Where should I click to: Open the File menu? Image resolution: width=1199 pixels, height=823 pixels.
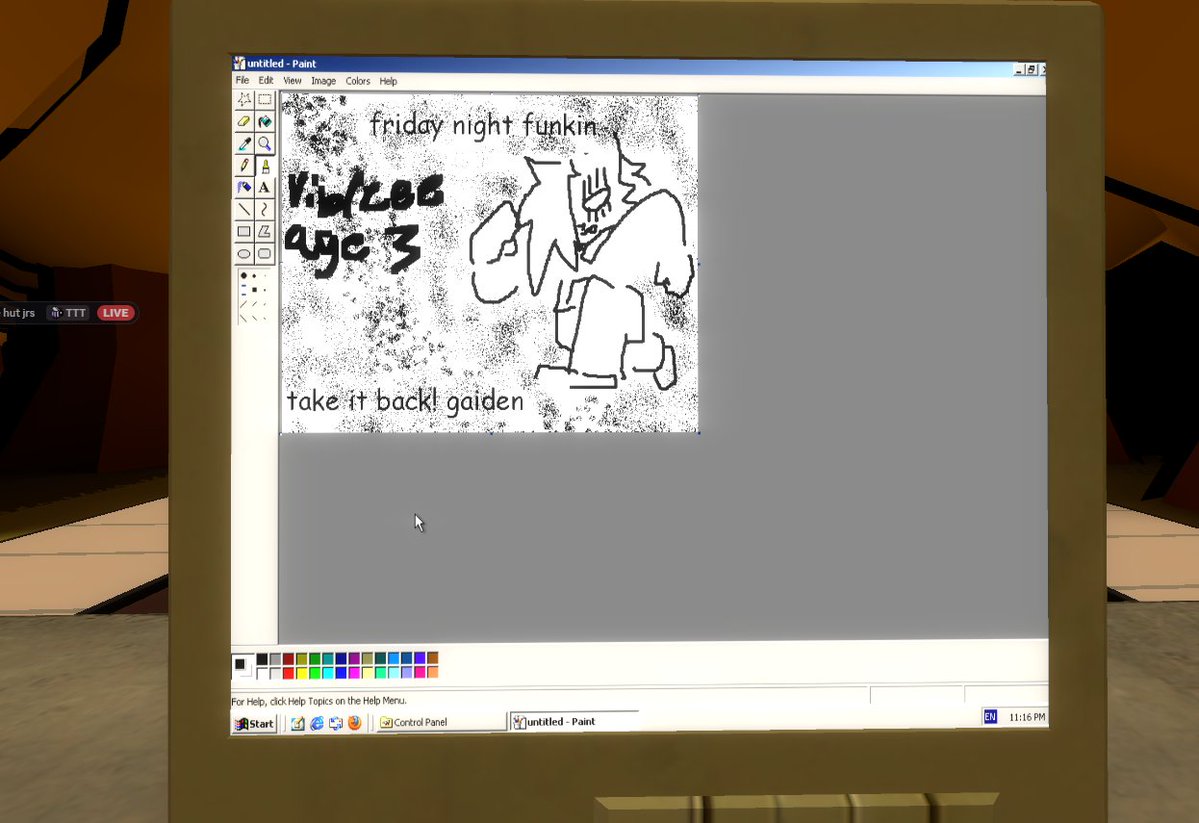(242, 80)
